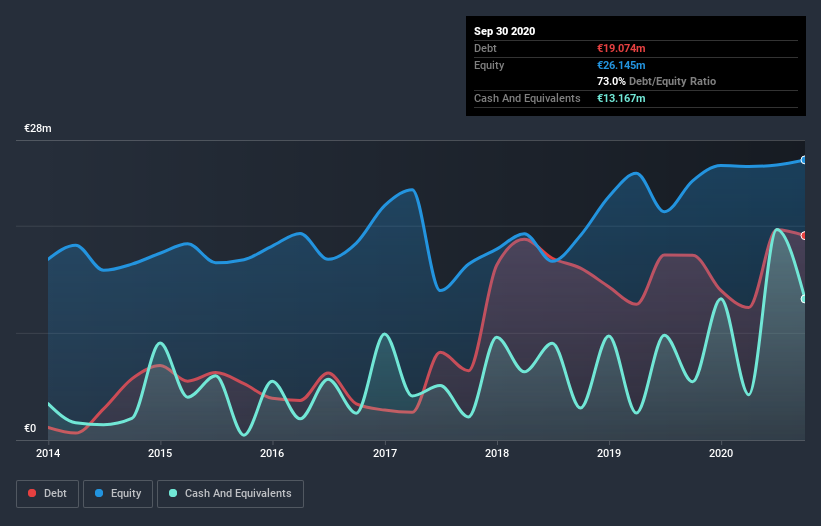This screenshot has height=526, width=821.
Task: Toggle the Cash And Equivalents legend button
Action: 230,494
